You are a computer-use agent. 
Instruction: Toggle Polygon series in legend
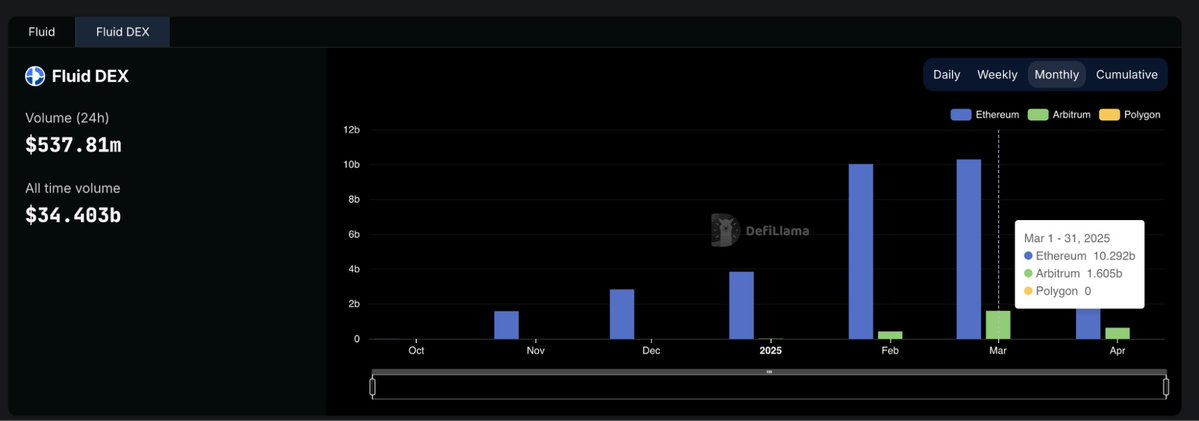(1129, 115)
